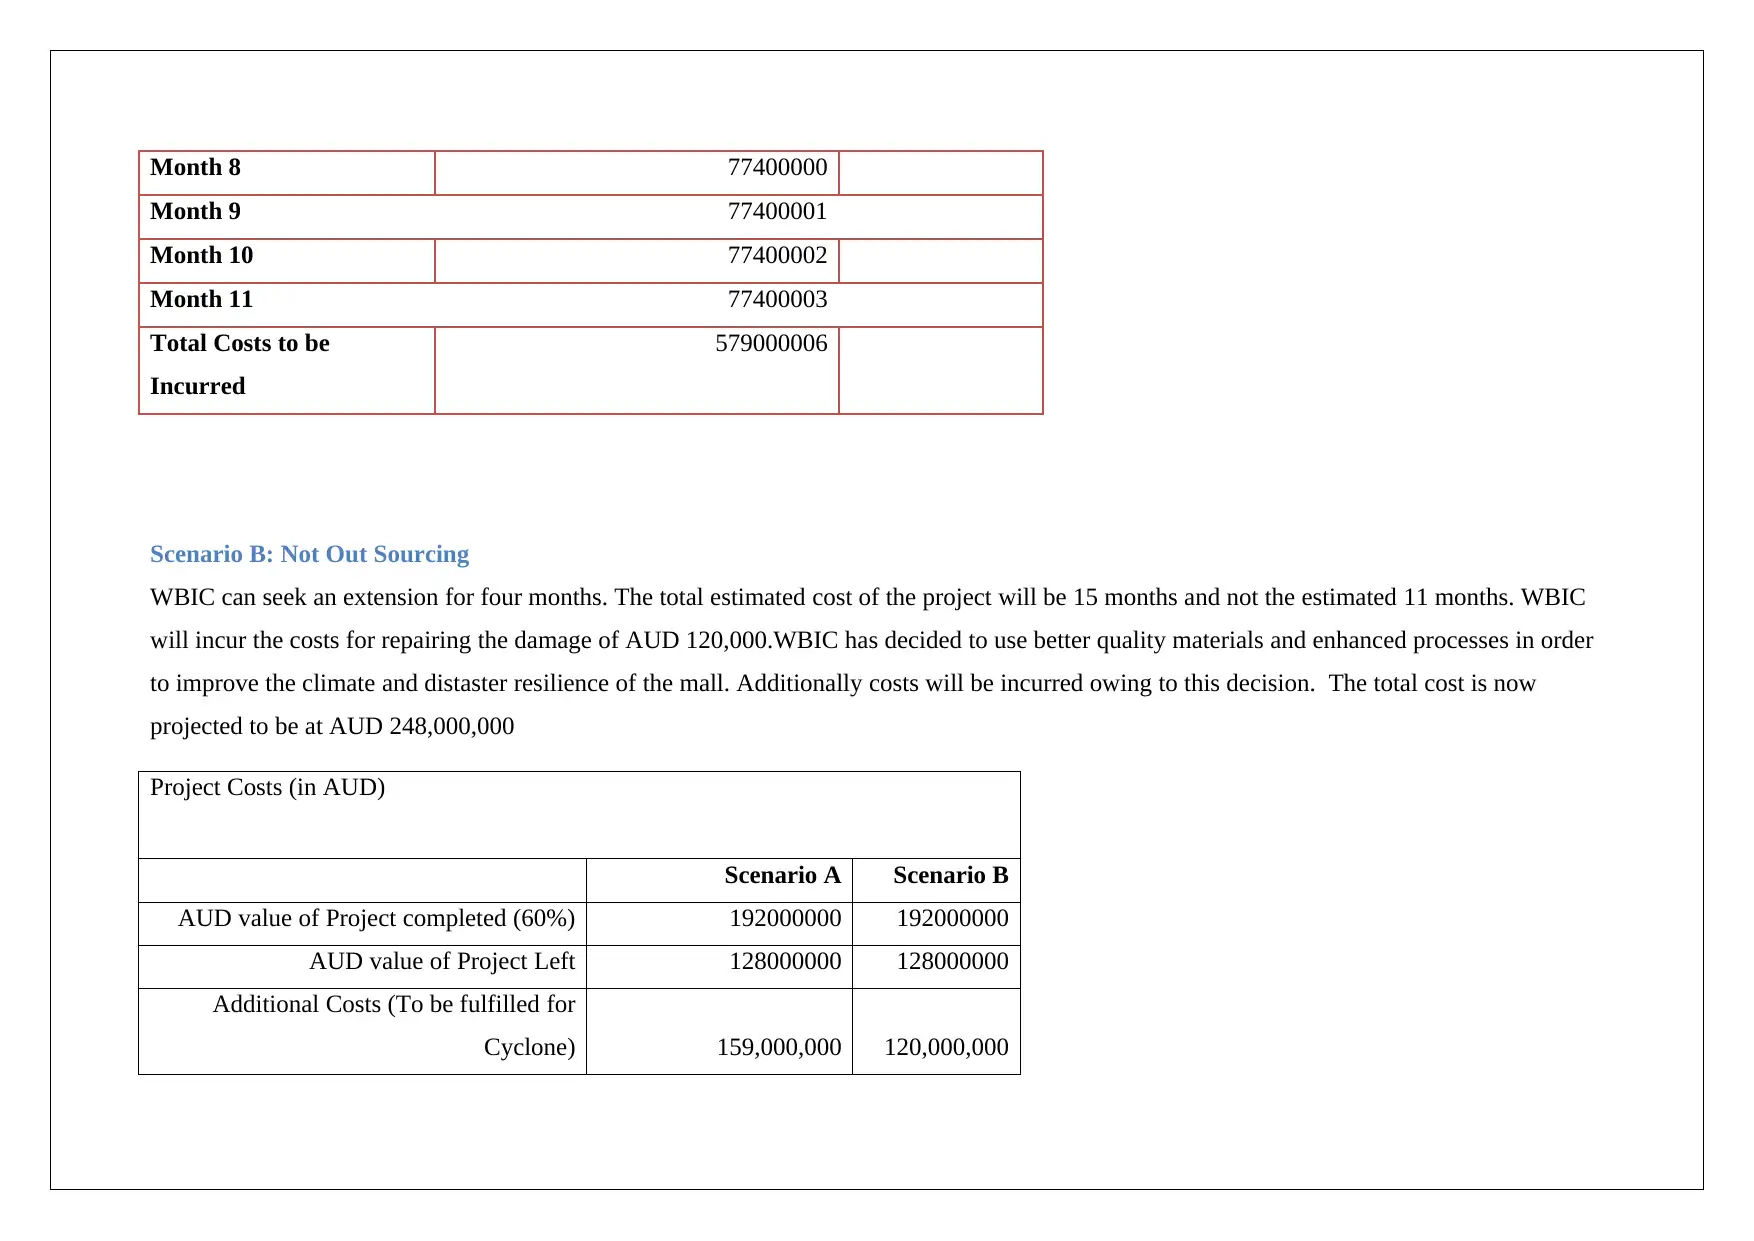Screen dimensions: 1754x1241
Task: Select the 'Month 10' row label
Action: coord(201,256)
